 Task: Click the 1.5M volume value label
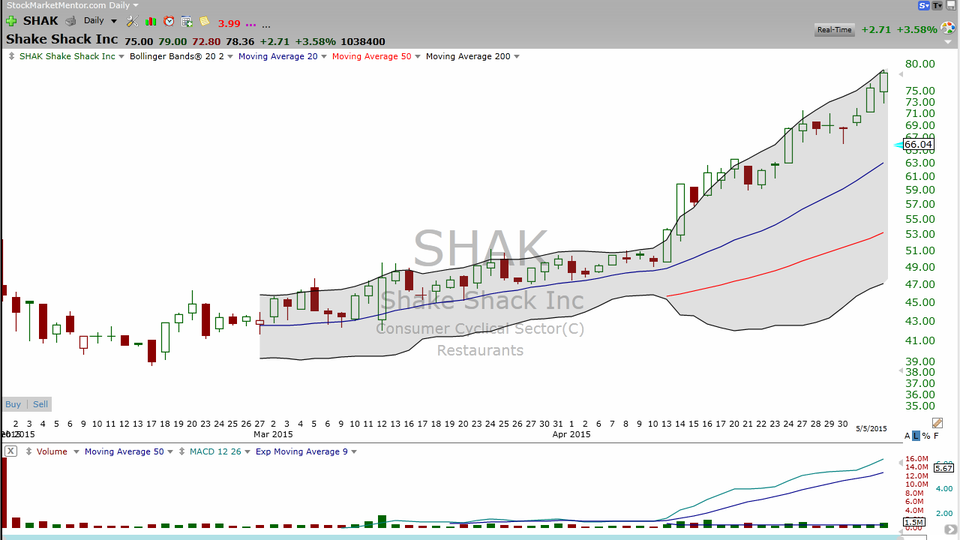(914, 522)
